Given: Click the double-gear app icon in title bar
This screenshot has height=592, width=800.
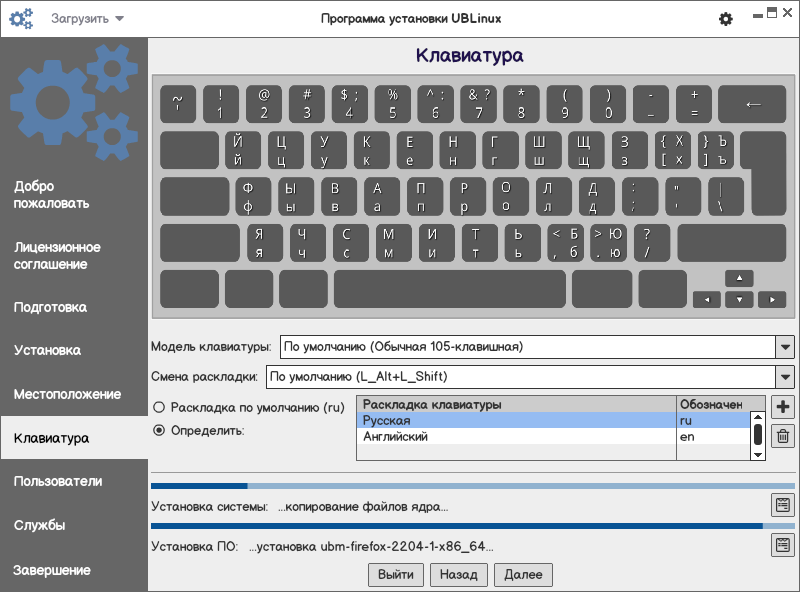Looking at the screenshot, I should (x=21, y=19).
